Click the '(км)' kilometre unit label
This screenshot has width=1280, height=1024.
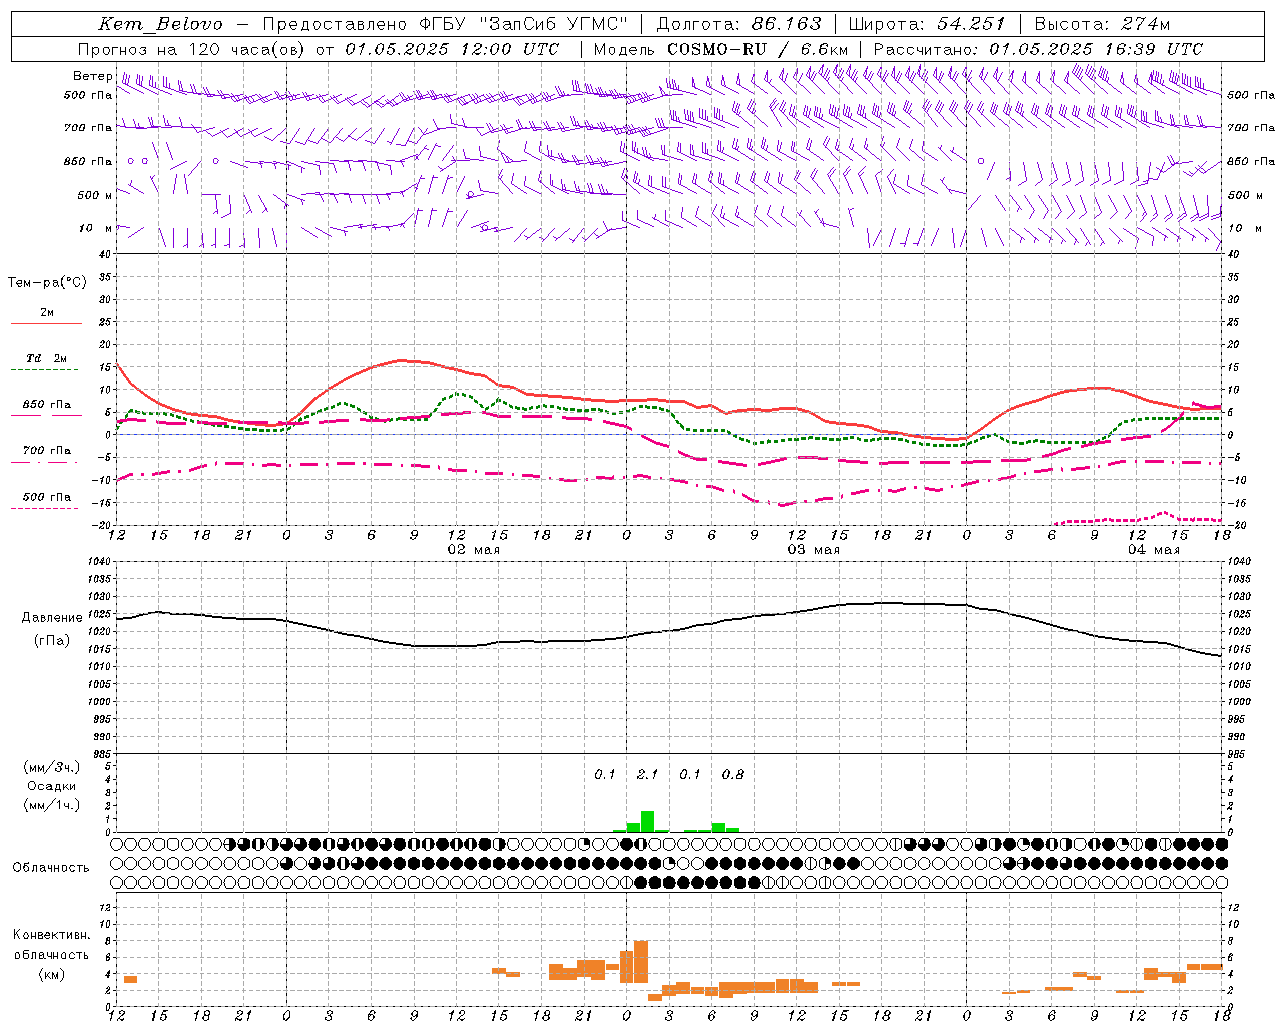point(51,974)
